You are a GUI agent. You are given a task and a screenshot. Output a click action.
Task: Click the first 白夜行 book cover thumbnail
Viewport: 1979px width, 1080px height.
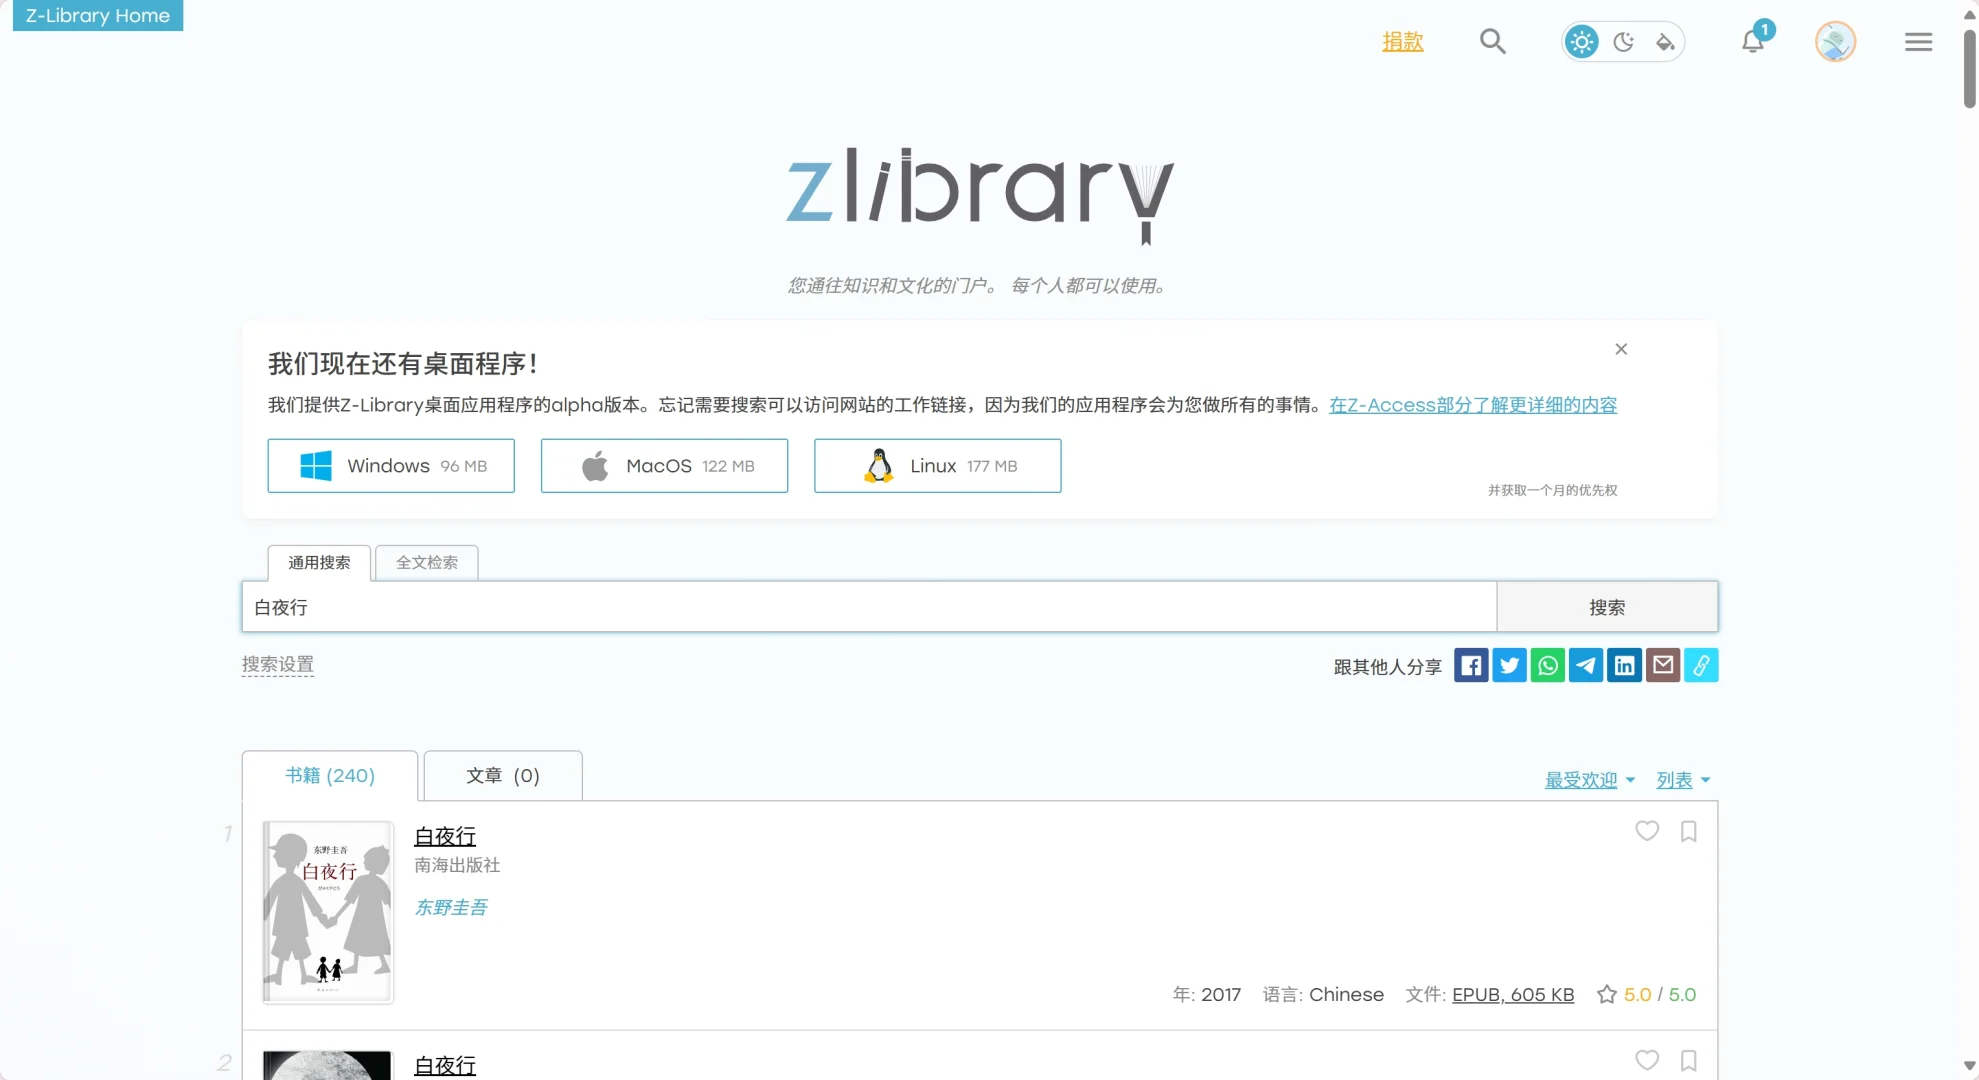[x=328, y=912]
